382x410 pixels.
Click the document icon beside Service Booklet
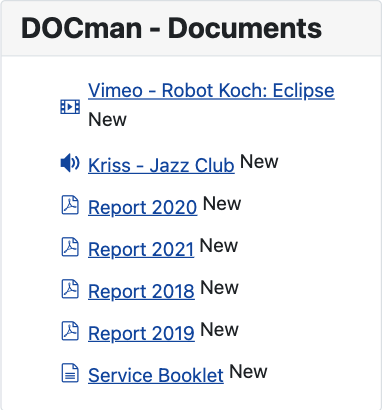(70, 373)
